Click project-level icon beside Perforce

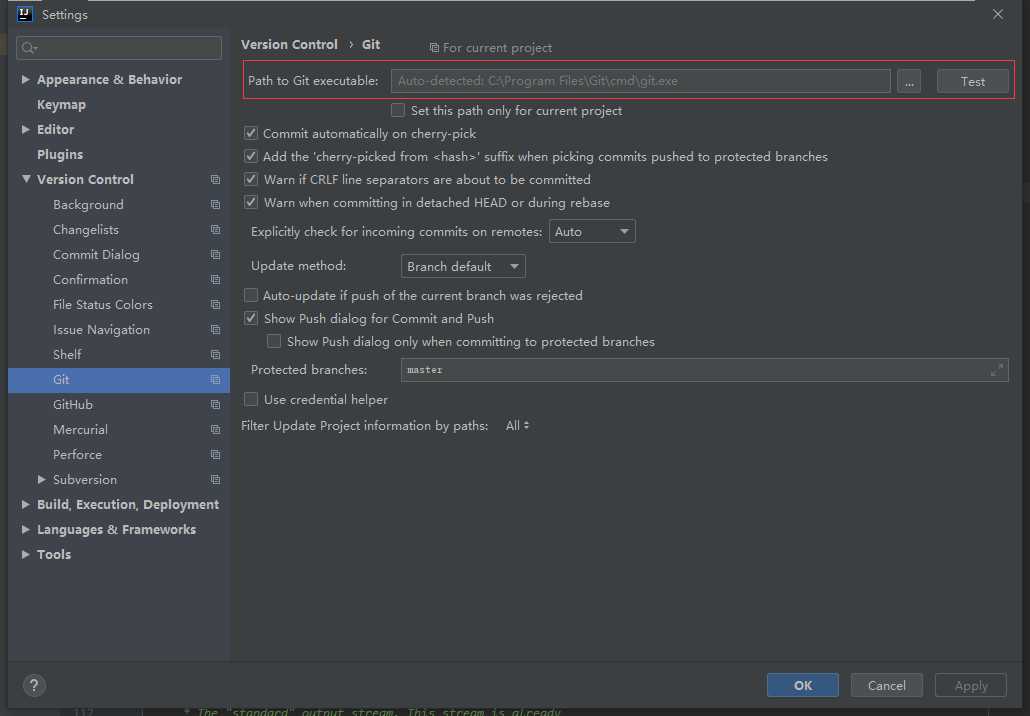215,455
